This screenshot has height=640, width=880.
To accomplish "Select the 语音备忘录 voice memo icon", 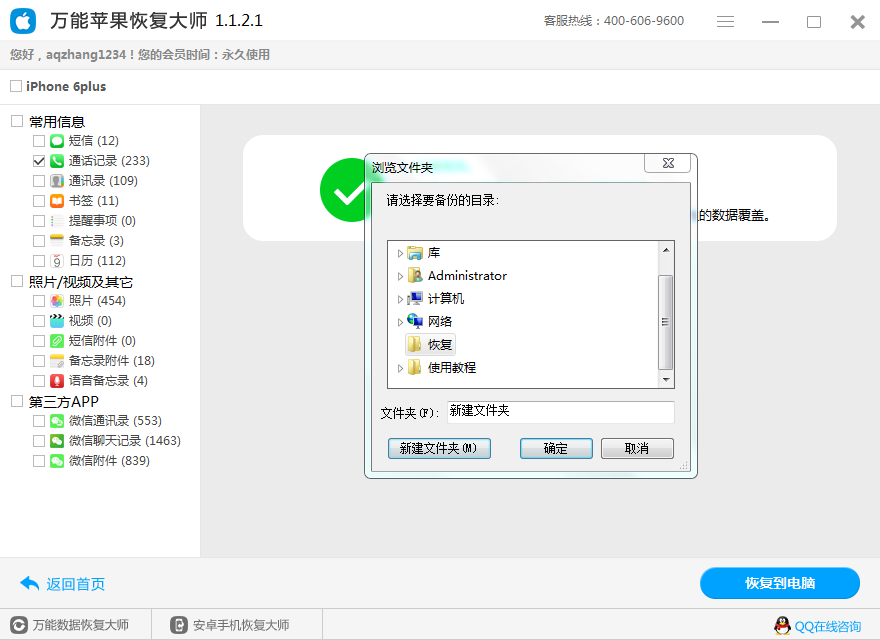I will (55, 380).
